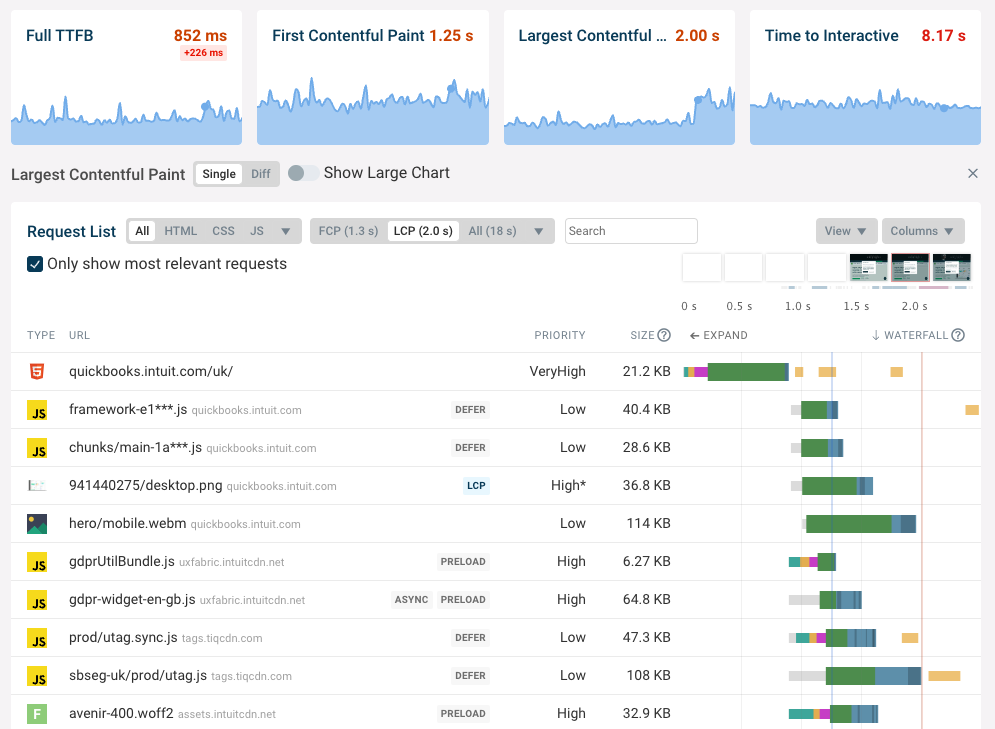995x729 pixels.
Task: Click the JS icon beside sbseg-uk/prod/utag.js
Action: pyautogui.click(x=37, y=676)
